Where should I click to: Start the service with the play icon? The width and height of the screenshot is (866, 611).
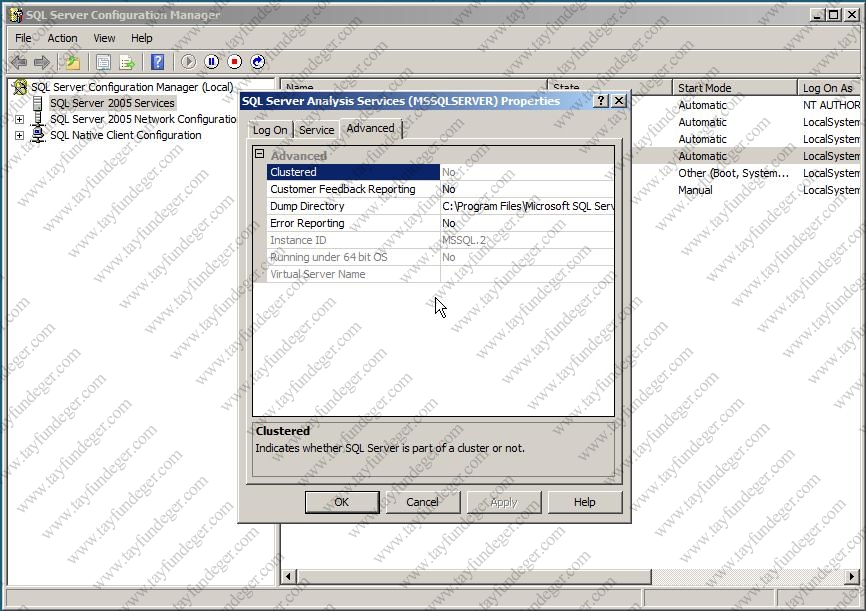pos(188,62)
